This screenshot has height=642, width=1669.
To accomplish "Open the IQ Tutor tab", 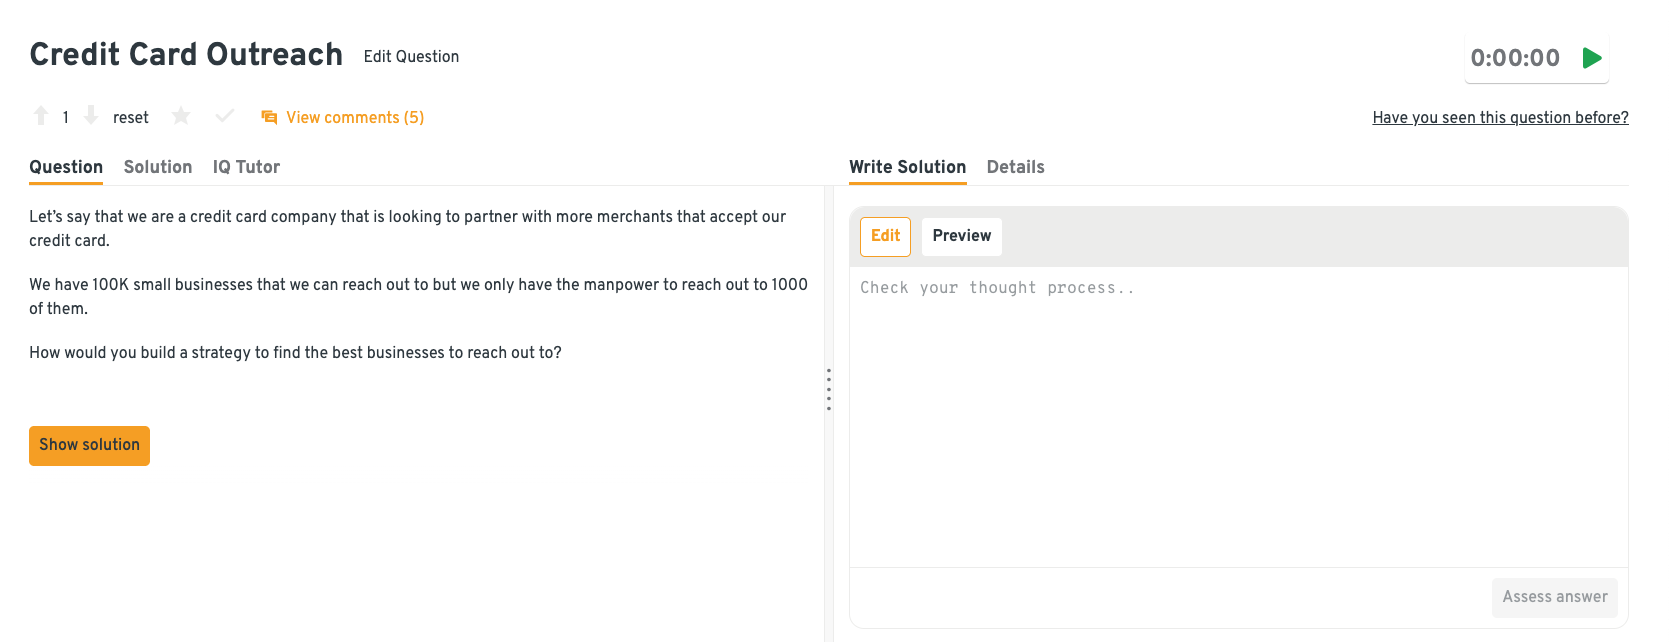I will 246,167.
